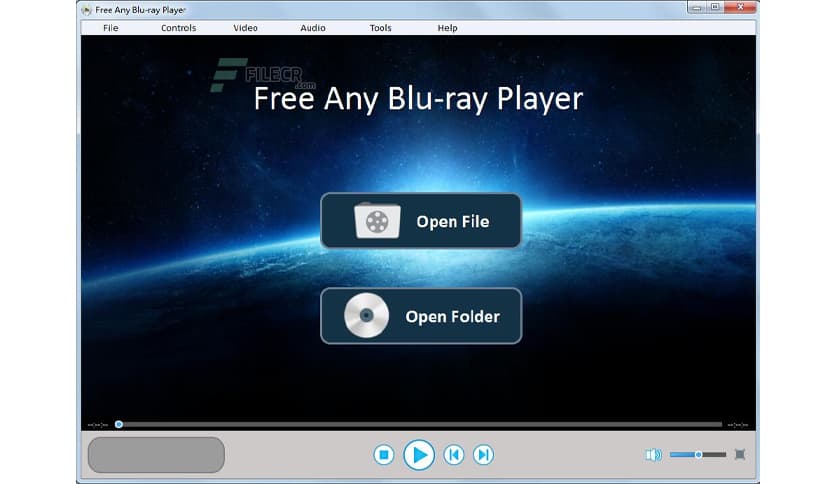Screen dimensions: 836x484
Task: Click the Open Folder button
Action: coord(421,316)
